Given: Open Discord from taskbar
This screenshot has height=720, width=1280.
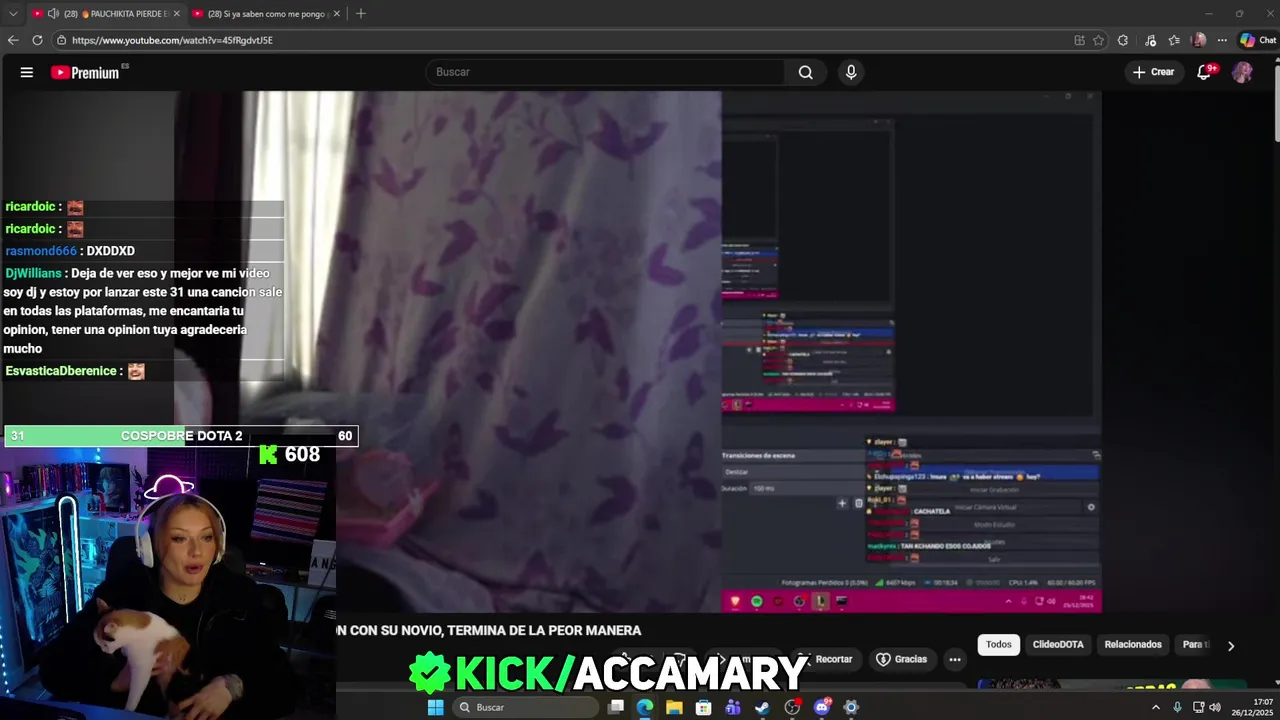Looking at the screenshot, I should 822,707.
